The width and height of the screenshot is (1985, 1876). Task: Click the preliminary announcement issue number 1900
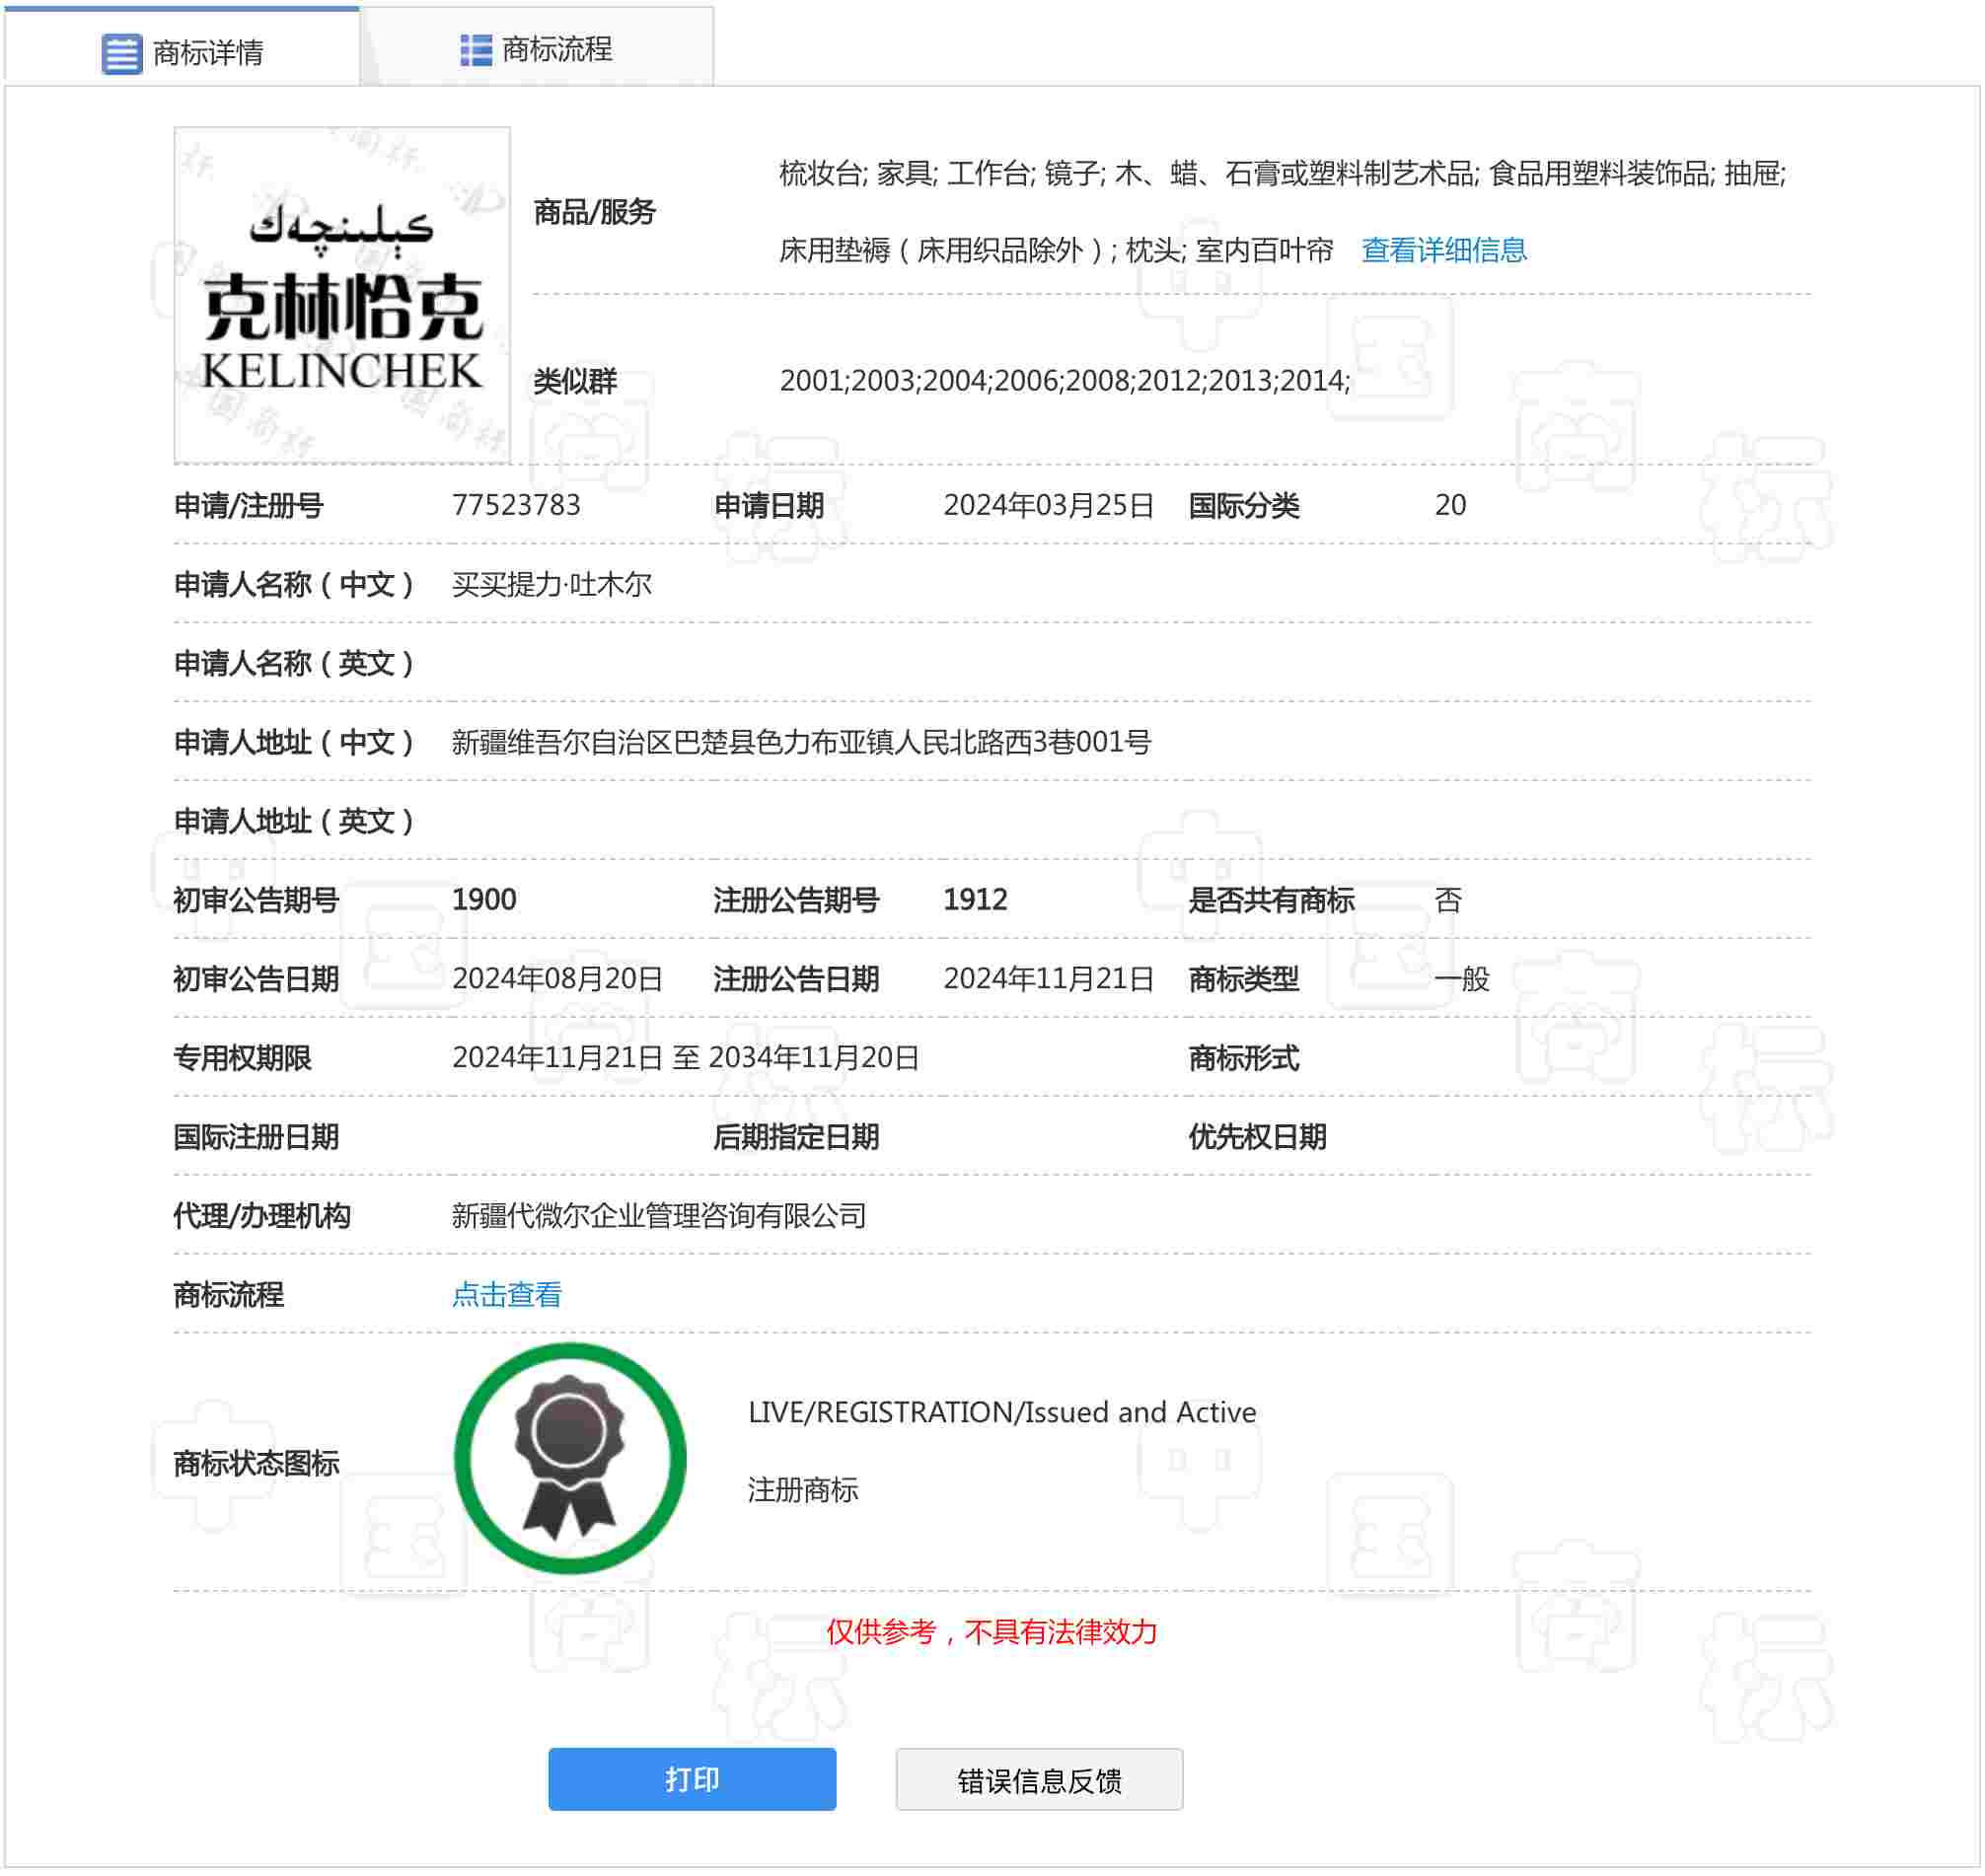coord(484,900)
